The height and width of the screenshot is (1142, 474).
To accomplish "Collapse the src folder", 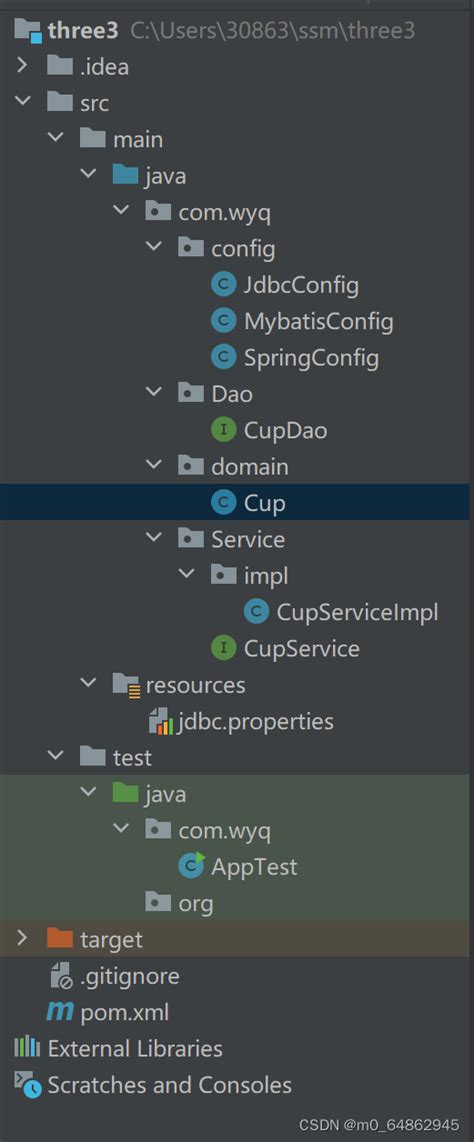I will (23, 102).
